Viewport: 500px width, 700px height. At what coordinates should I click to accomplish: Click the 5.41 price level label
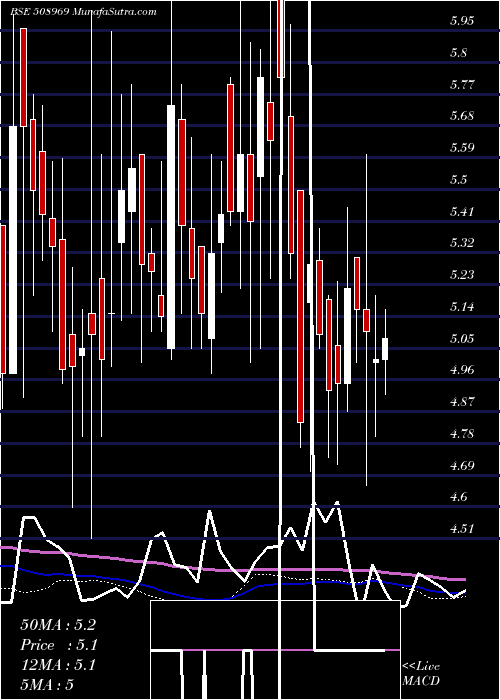coord(462,211)
